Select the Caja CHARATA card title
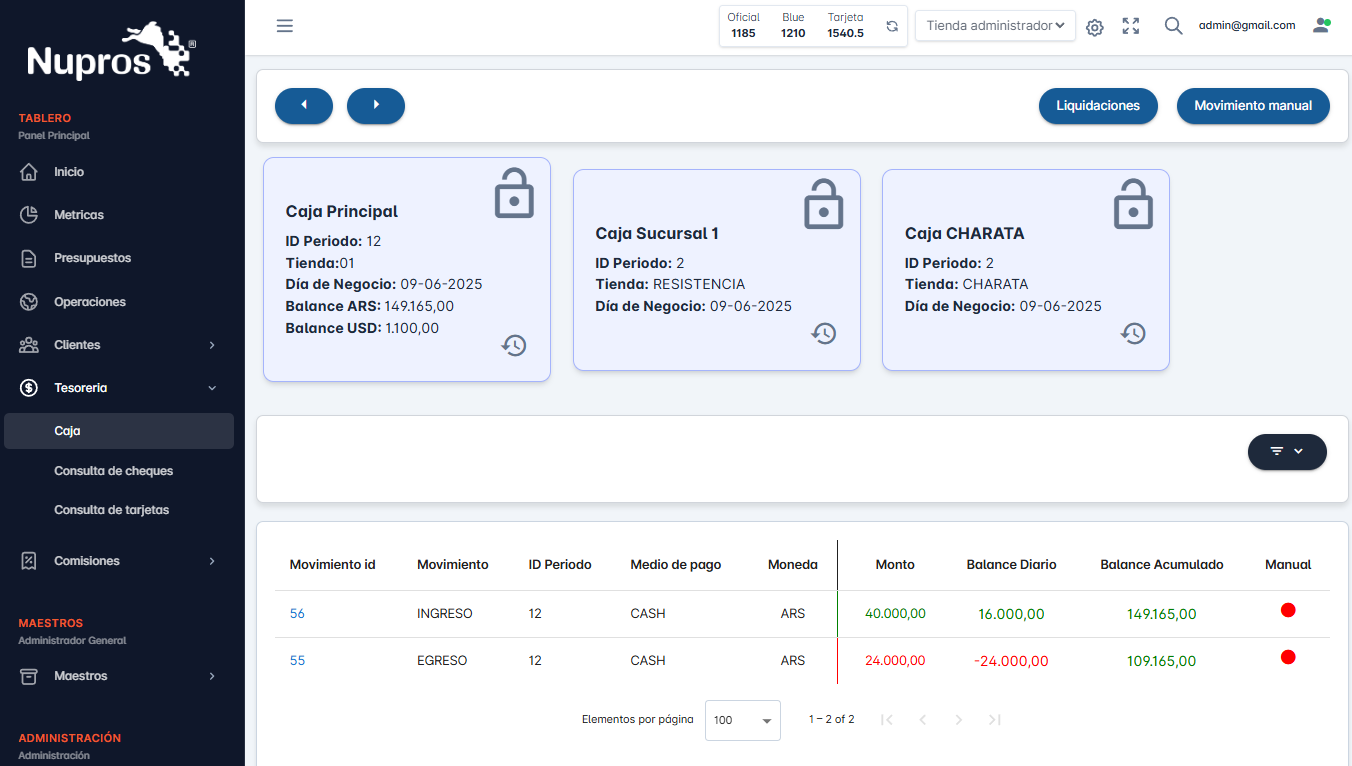The image size is (1352, 766). click(965, 234)
